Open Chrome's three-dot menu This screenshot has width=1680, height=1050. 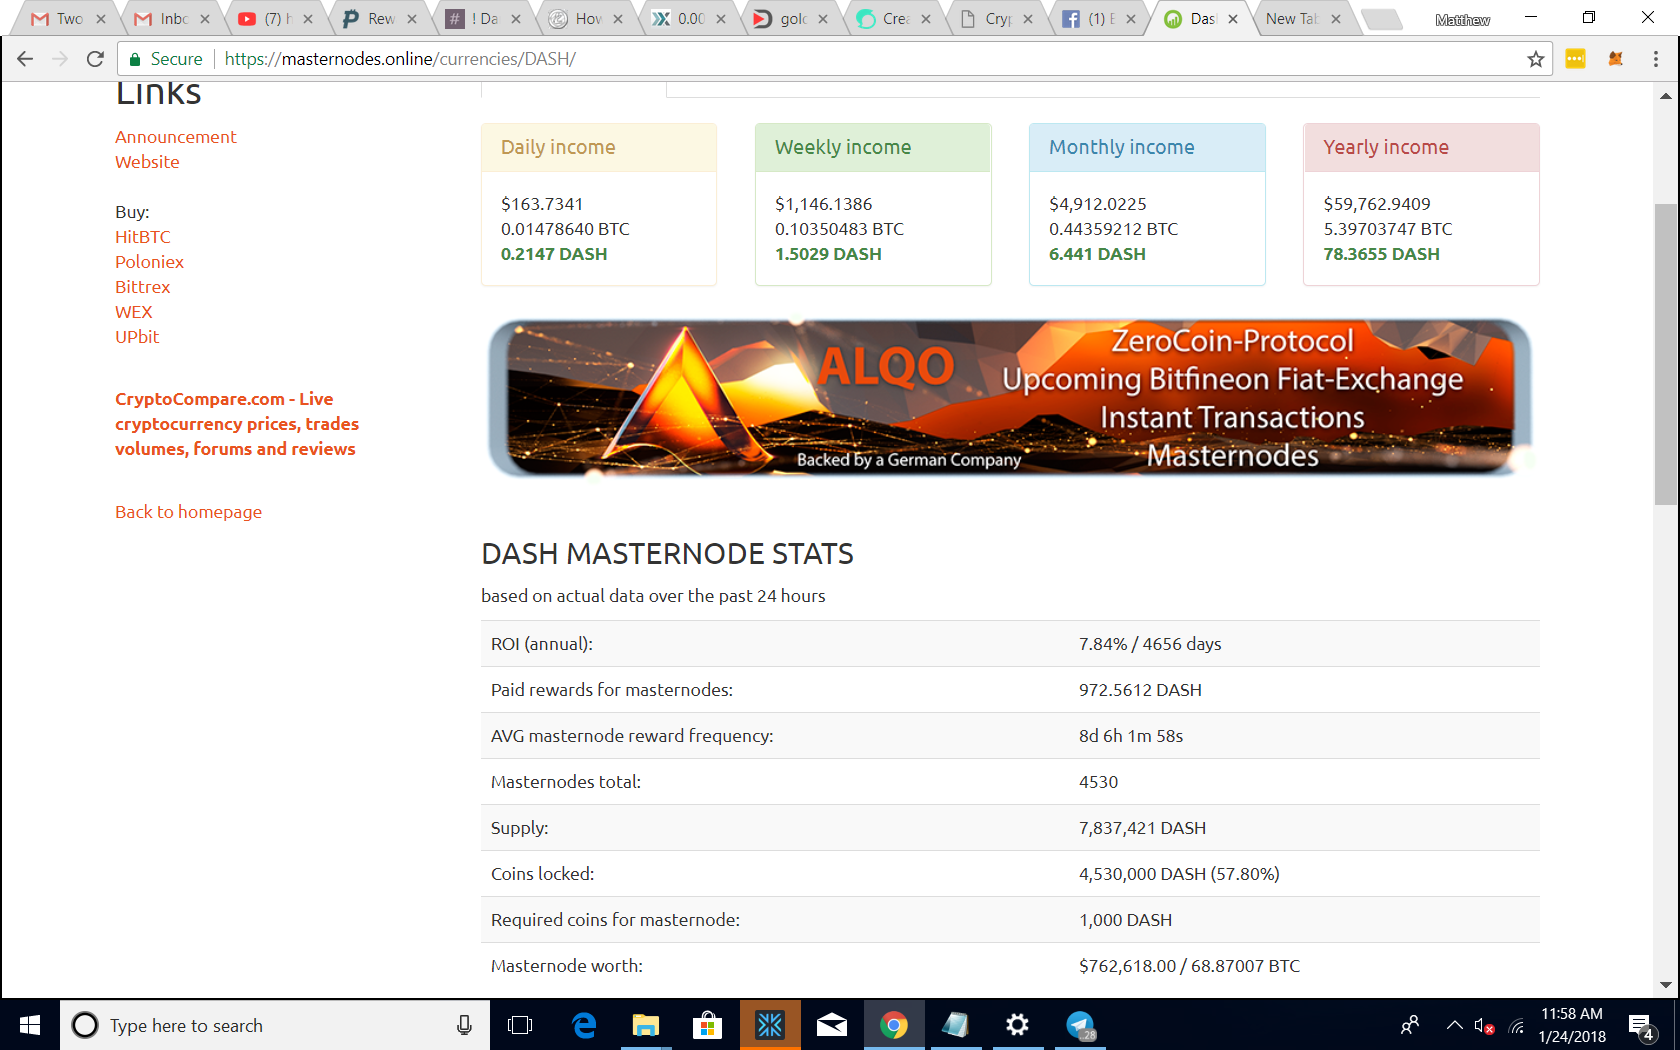(x=1656, y=59)
